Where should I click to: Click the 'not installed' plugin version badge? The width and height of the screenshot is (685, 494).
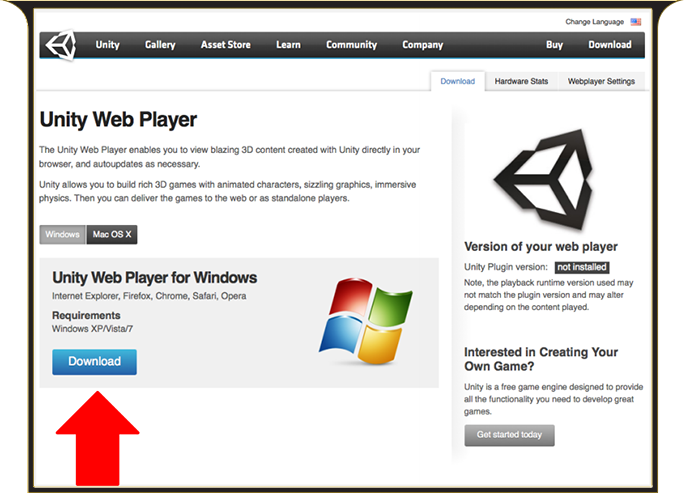coord(582,267)
